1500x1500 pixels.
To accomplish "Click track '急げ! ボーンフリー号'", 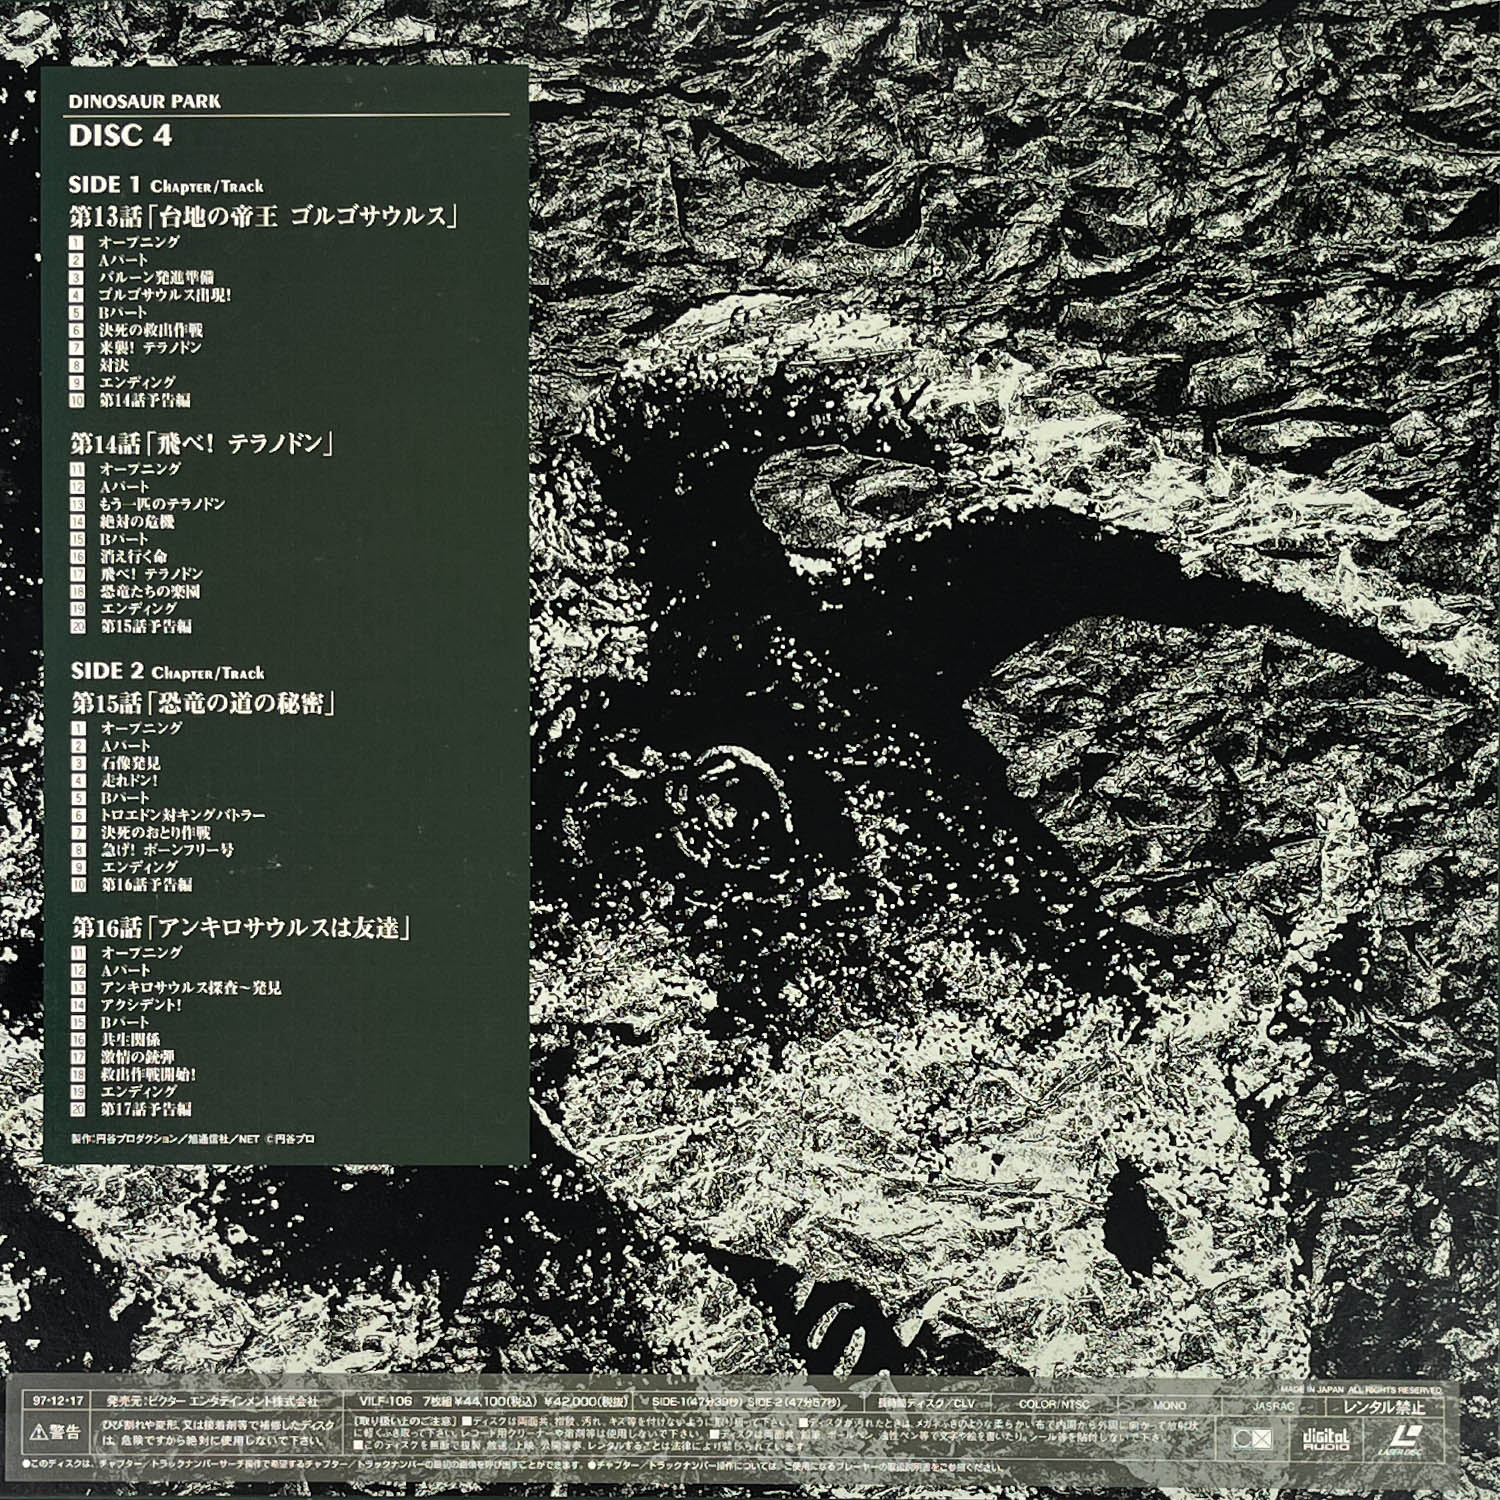I will coord(167,850).
